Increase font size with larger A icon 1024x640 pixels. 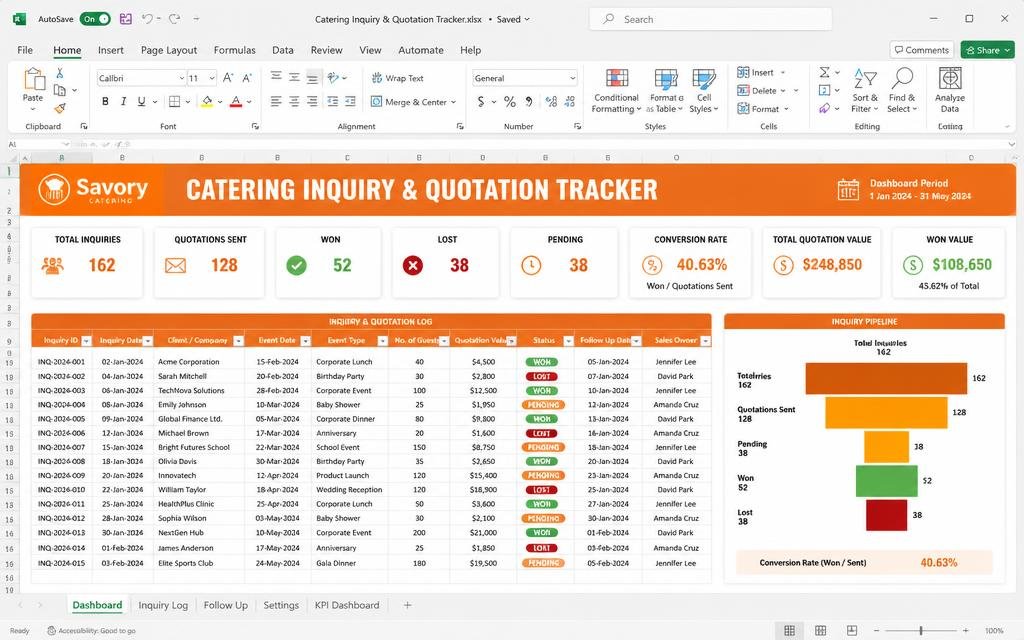pos(228,78)
